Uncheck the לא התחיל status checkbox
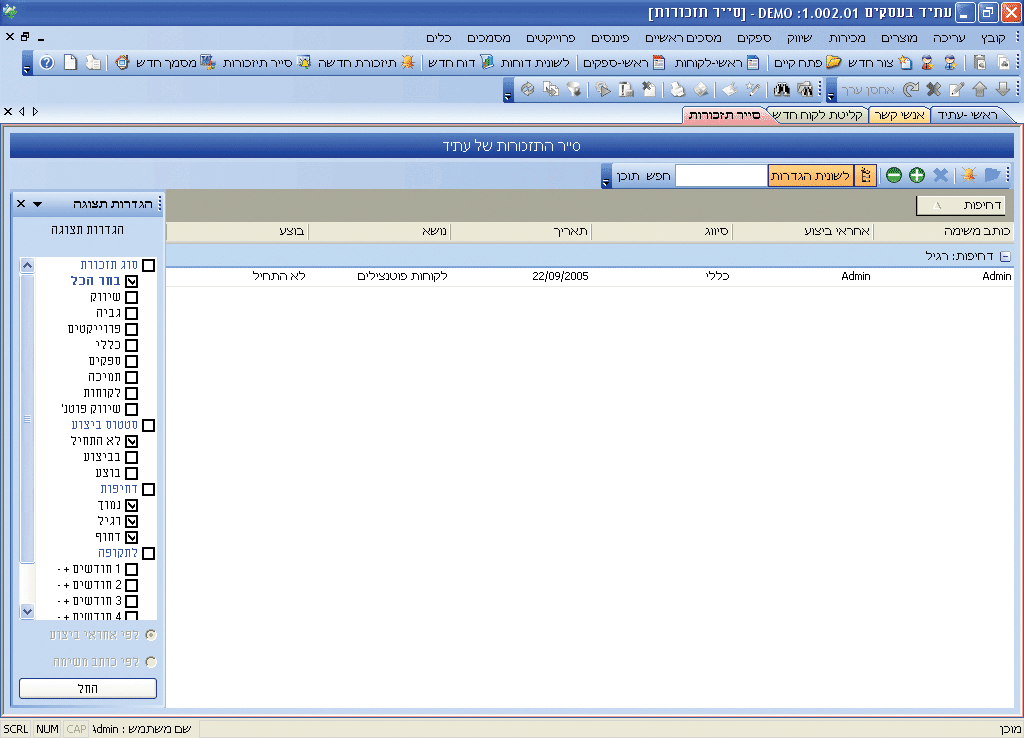Viewport: 1024px width, 738px height. [131, 441]
